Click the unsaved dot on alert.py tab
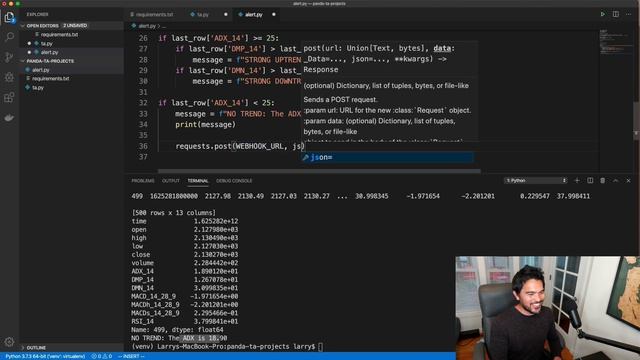The width and height of the screenshot is (640, 360). (273, 14)
